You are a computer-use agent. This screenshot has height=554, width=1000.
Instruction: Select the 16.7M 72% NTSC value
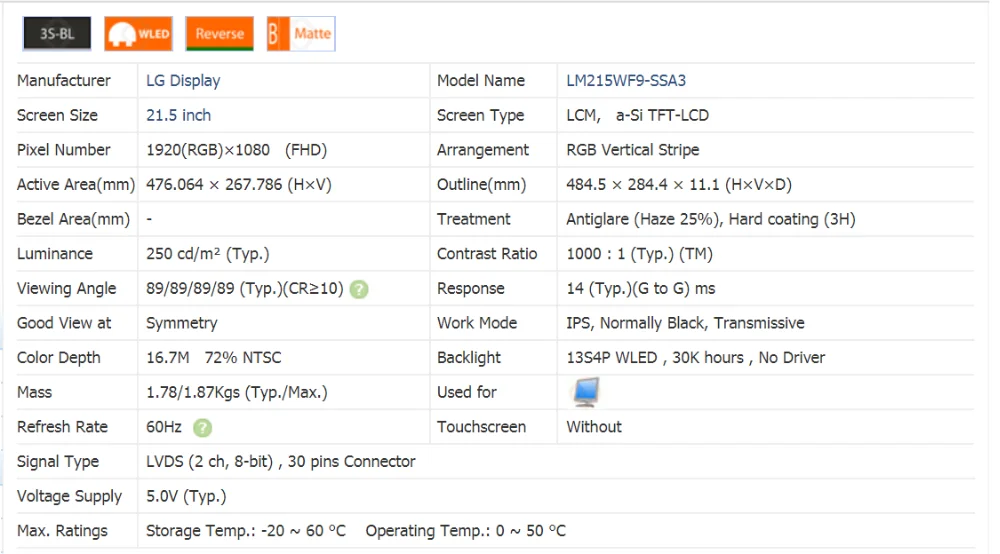point(214,358)
